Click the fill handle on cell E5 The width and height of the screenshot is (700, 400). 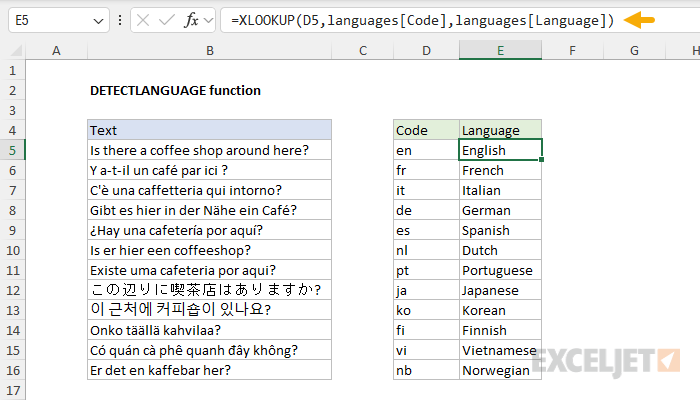tap(542, 159)
